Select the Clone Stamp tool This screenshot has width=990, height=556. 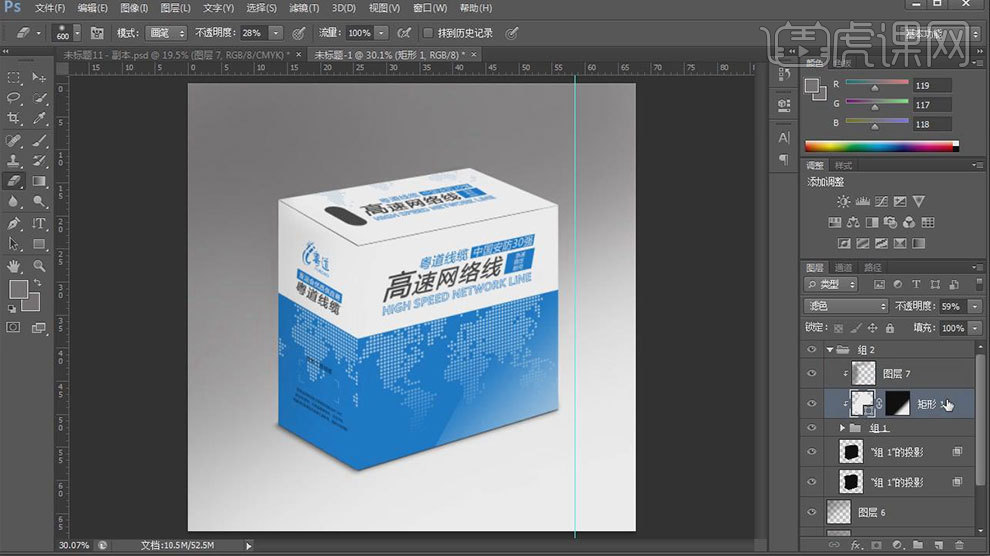(x=13, y=160)
